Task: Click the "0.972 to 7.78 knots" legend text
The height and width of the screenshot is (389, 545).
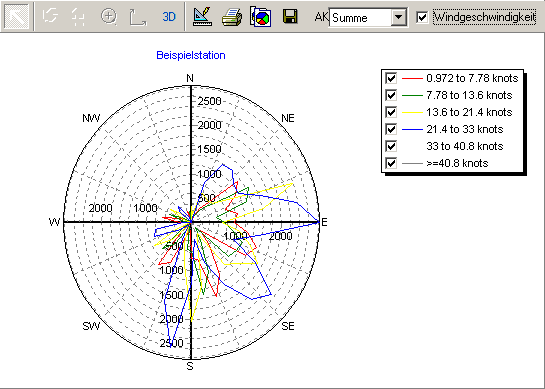Action: click(472, 78)
